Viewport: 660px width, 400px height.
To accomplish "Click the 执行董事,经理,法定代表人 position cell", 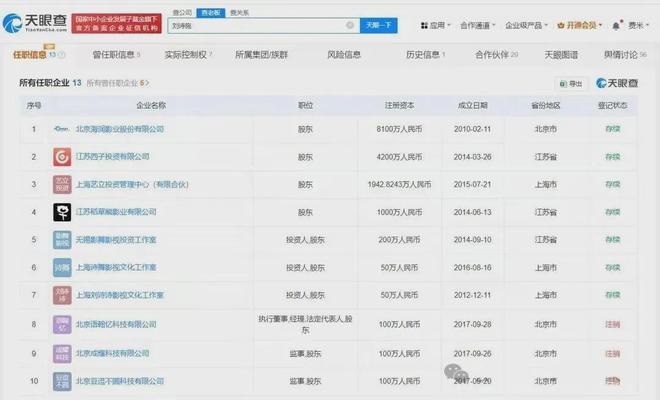I will (306, 324).
